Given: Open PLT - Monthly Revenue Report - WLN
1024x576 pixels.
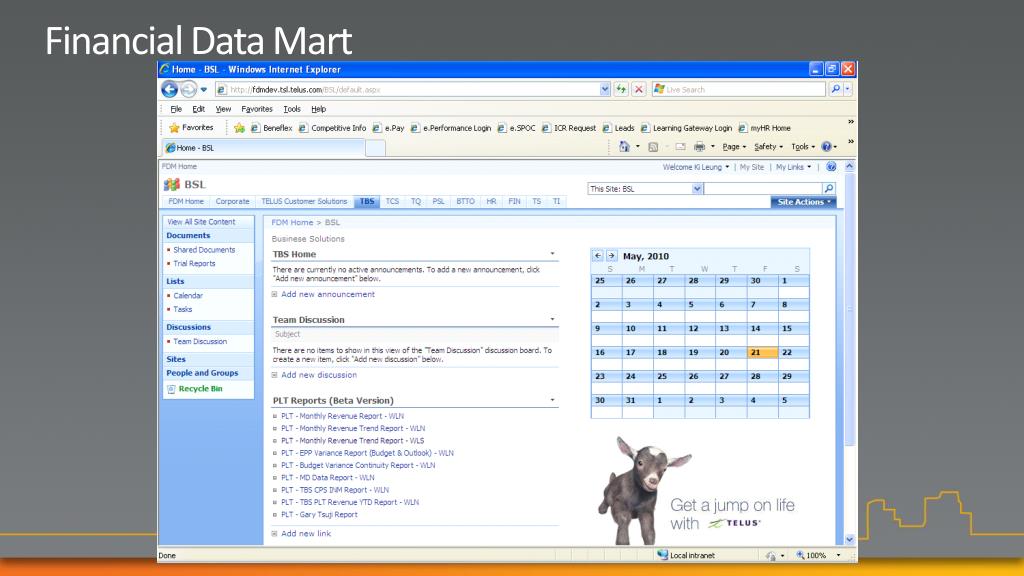Looking at the screenshot, I should pyautogui.click(x=342, y=416).
